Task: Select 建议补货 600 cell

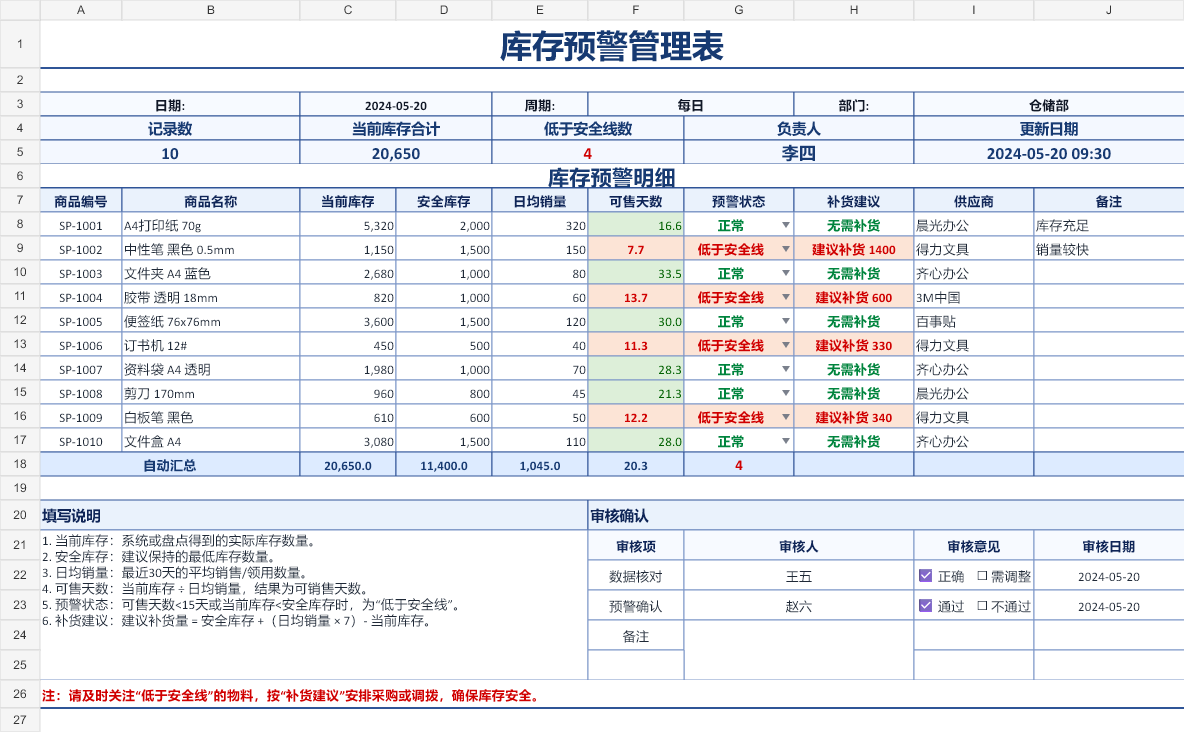Action: (x=853, y=298)
